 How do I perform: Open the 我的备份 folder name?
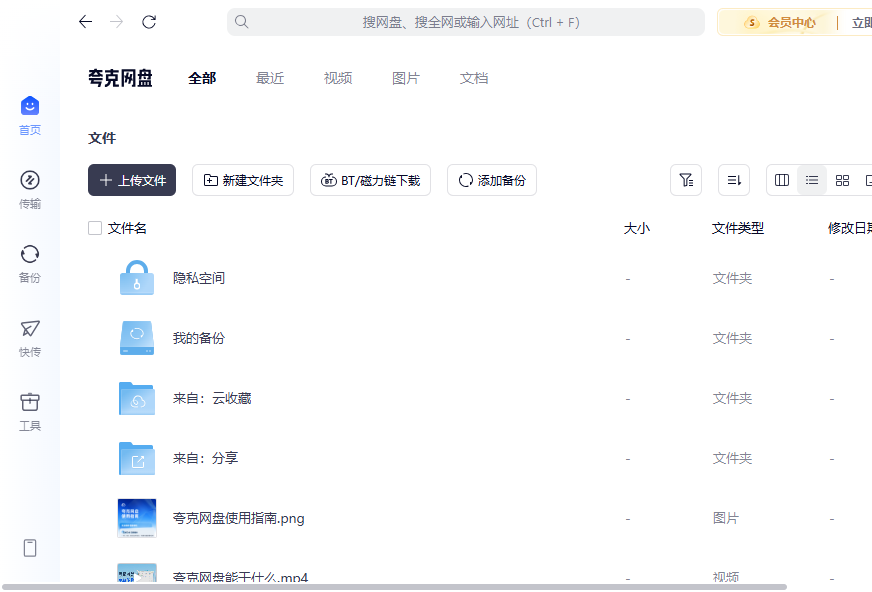click(x=199, y=338)
